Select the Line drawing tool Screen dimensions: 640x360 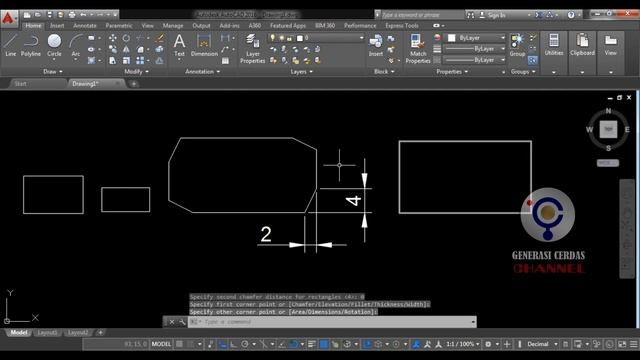[x=10, y=45]
